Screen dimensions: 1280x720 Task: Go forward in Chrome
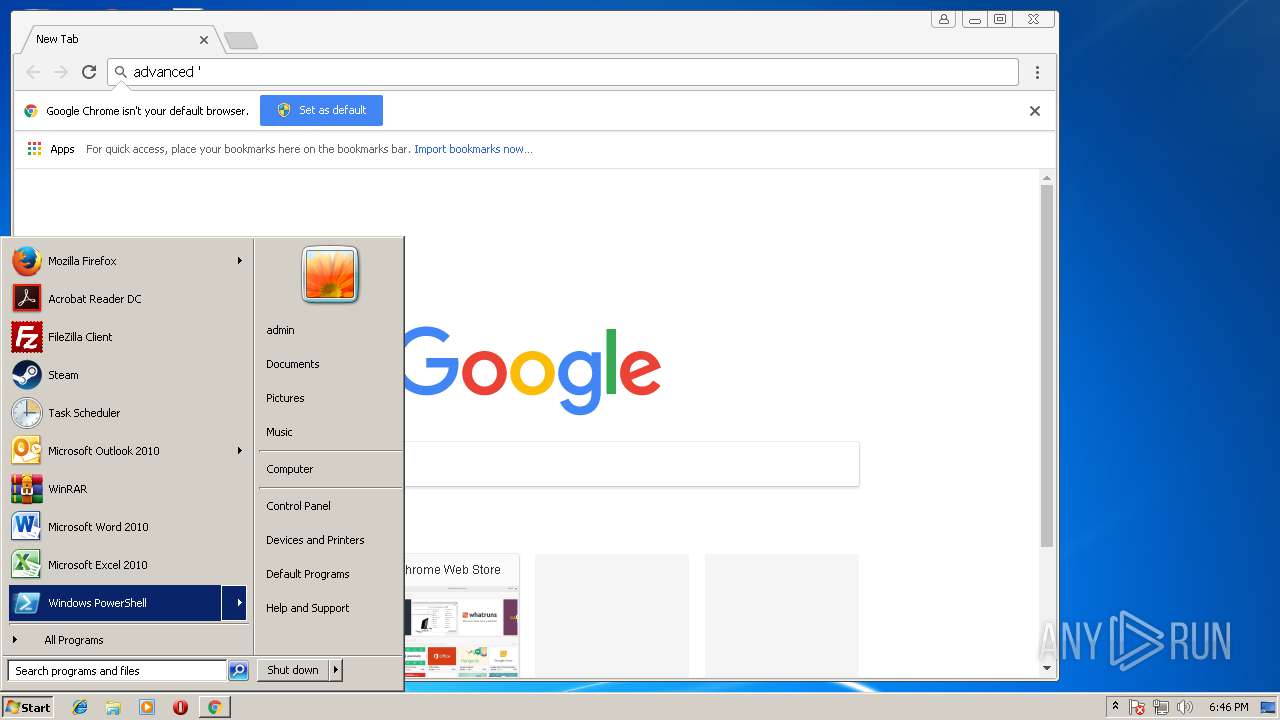pyautogui.click(x=61, y=72)
